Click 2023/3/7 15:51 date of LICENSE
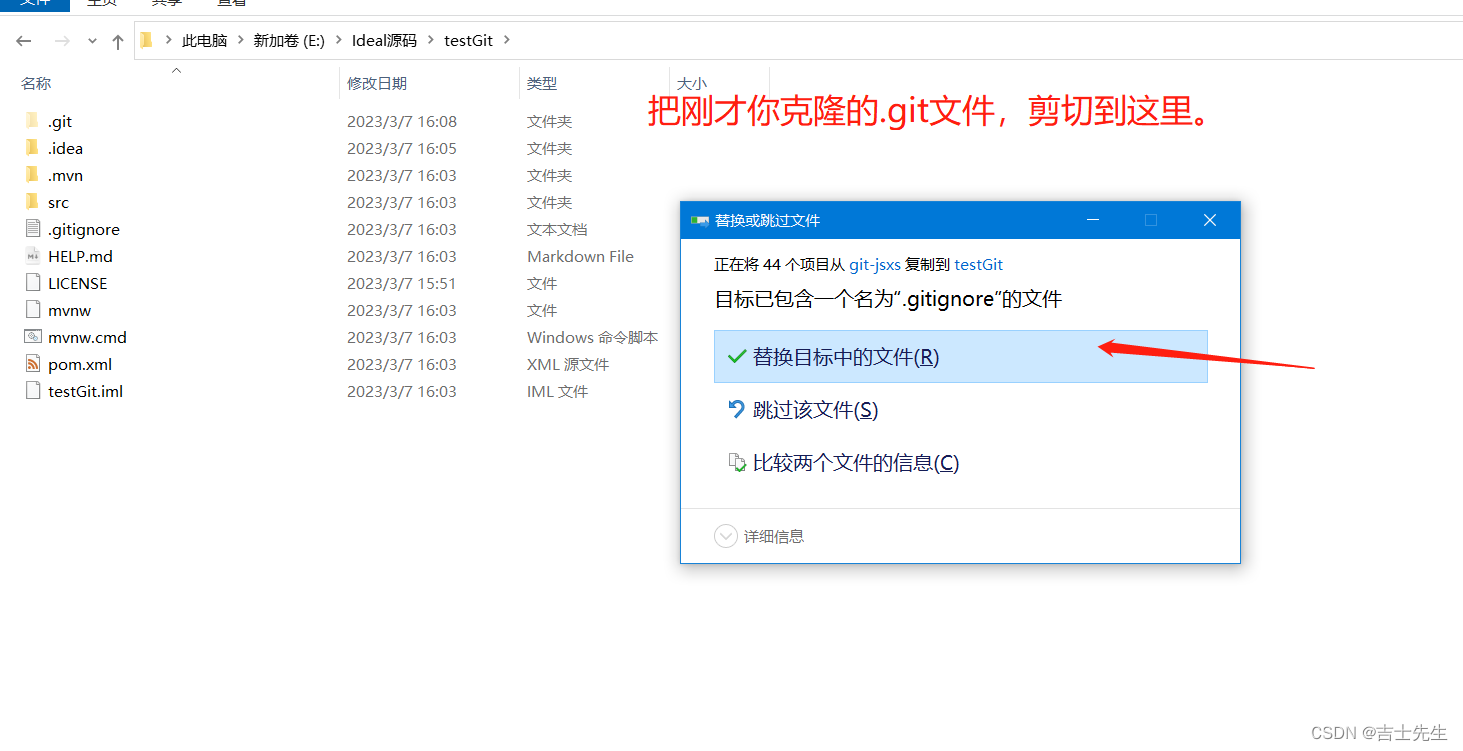The image size is (1463, 751). pos(402,283)
